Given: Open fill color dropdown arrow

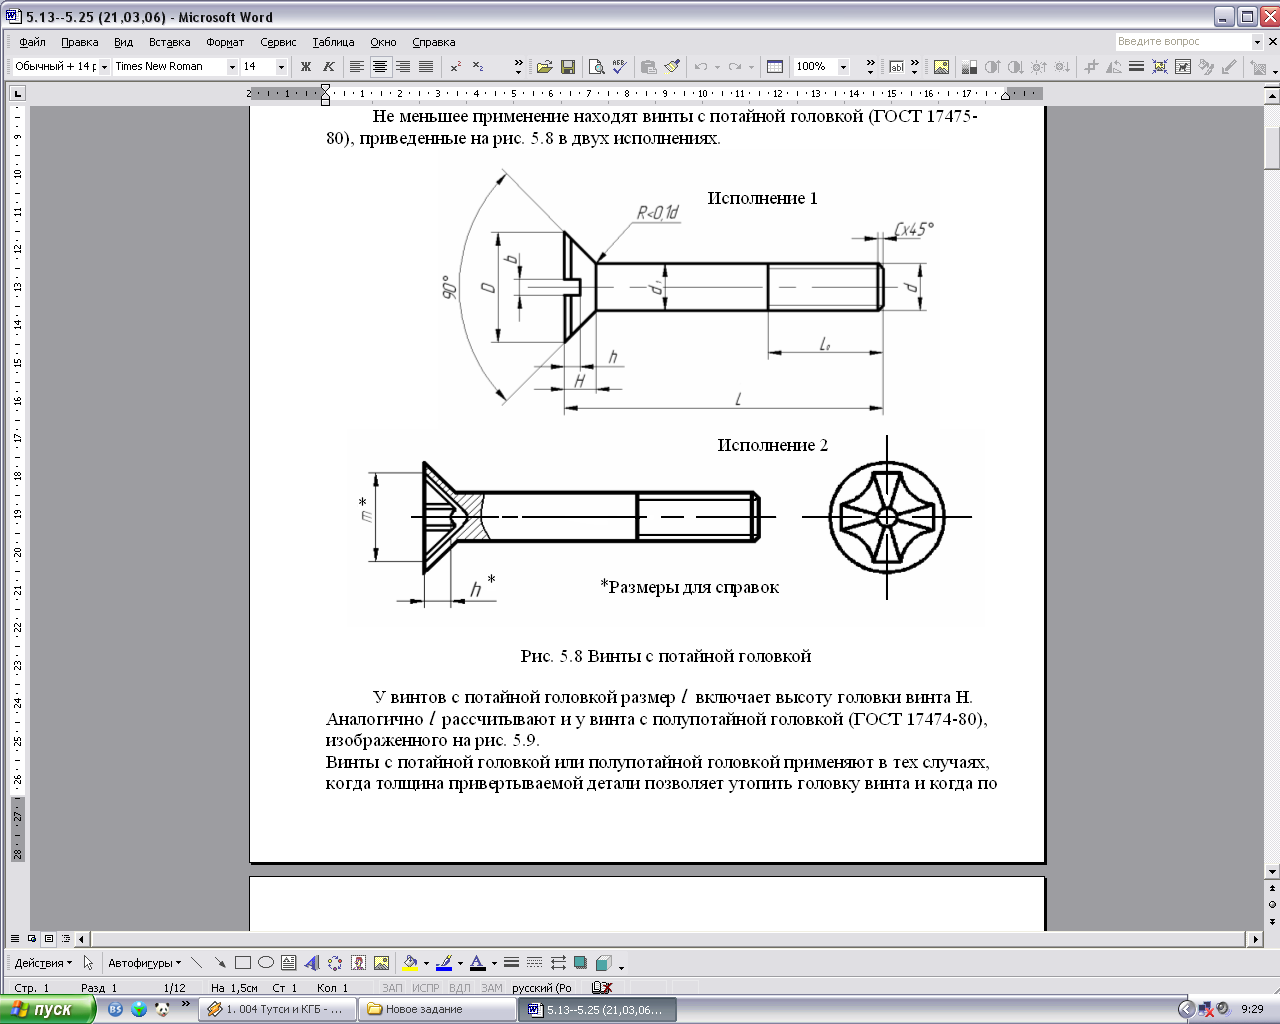Looking at the screenshot, I should coord(426,963).
